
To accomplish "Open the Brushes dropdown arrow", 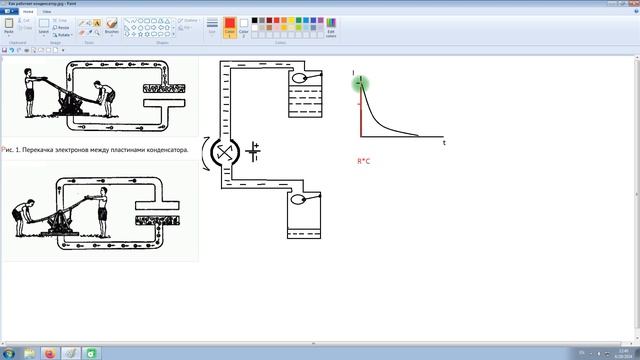I will coord(111,36).
